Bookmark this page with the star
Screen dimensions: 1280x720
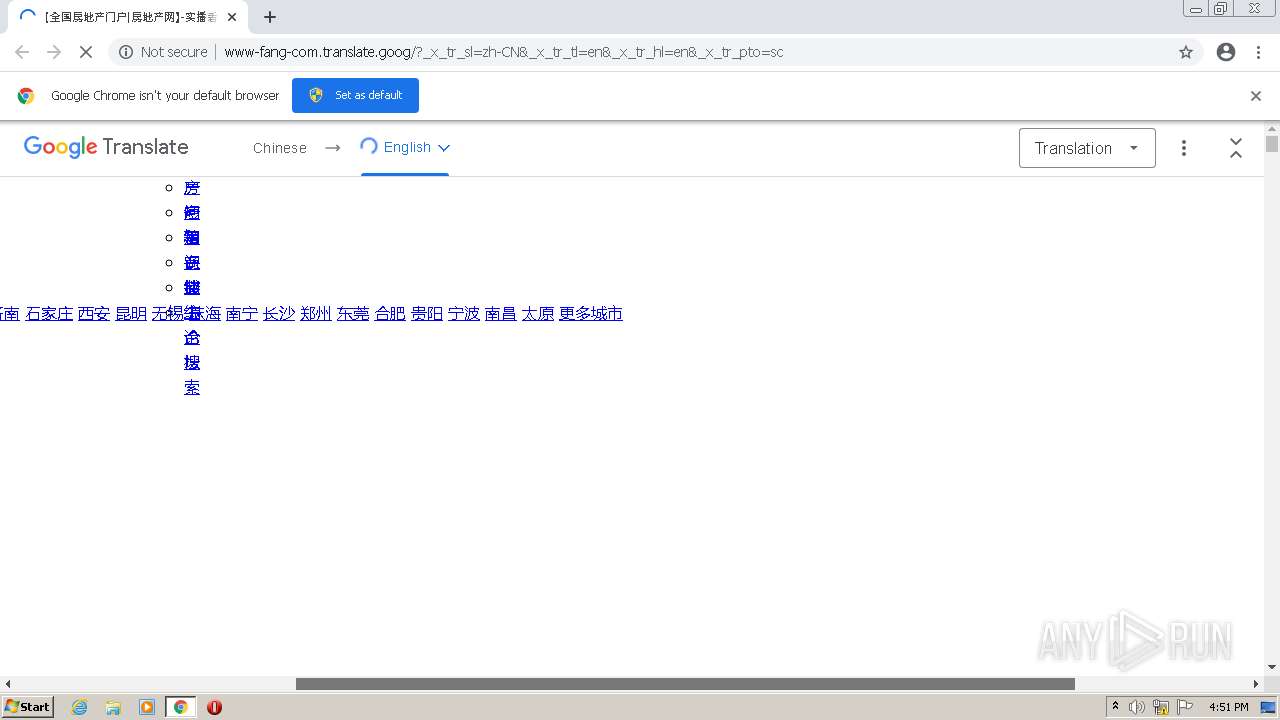pyautogui.click(x=1186, y=52)
